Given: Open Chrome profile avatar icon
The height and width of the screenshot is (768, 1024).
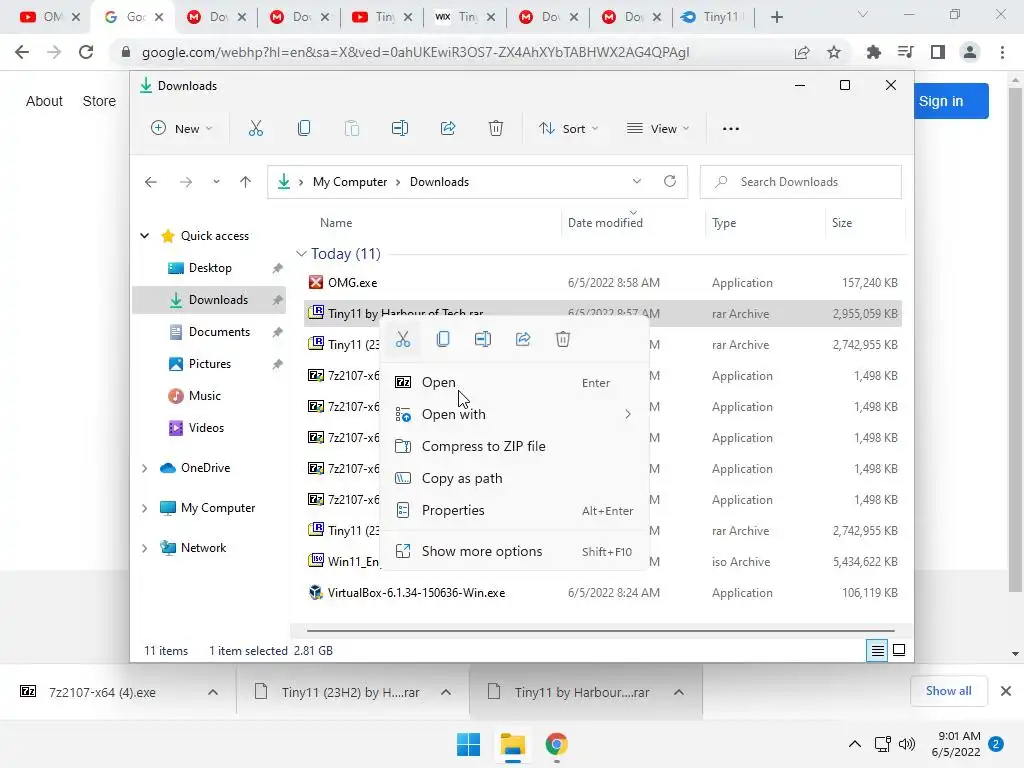Looking at the screenshot, I should (970, 52).
